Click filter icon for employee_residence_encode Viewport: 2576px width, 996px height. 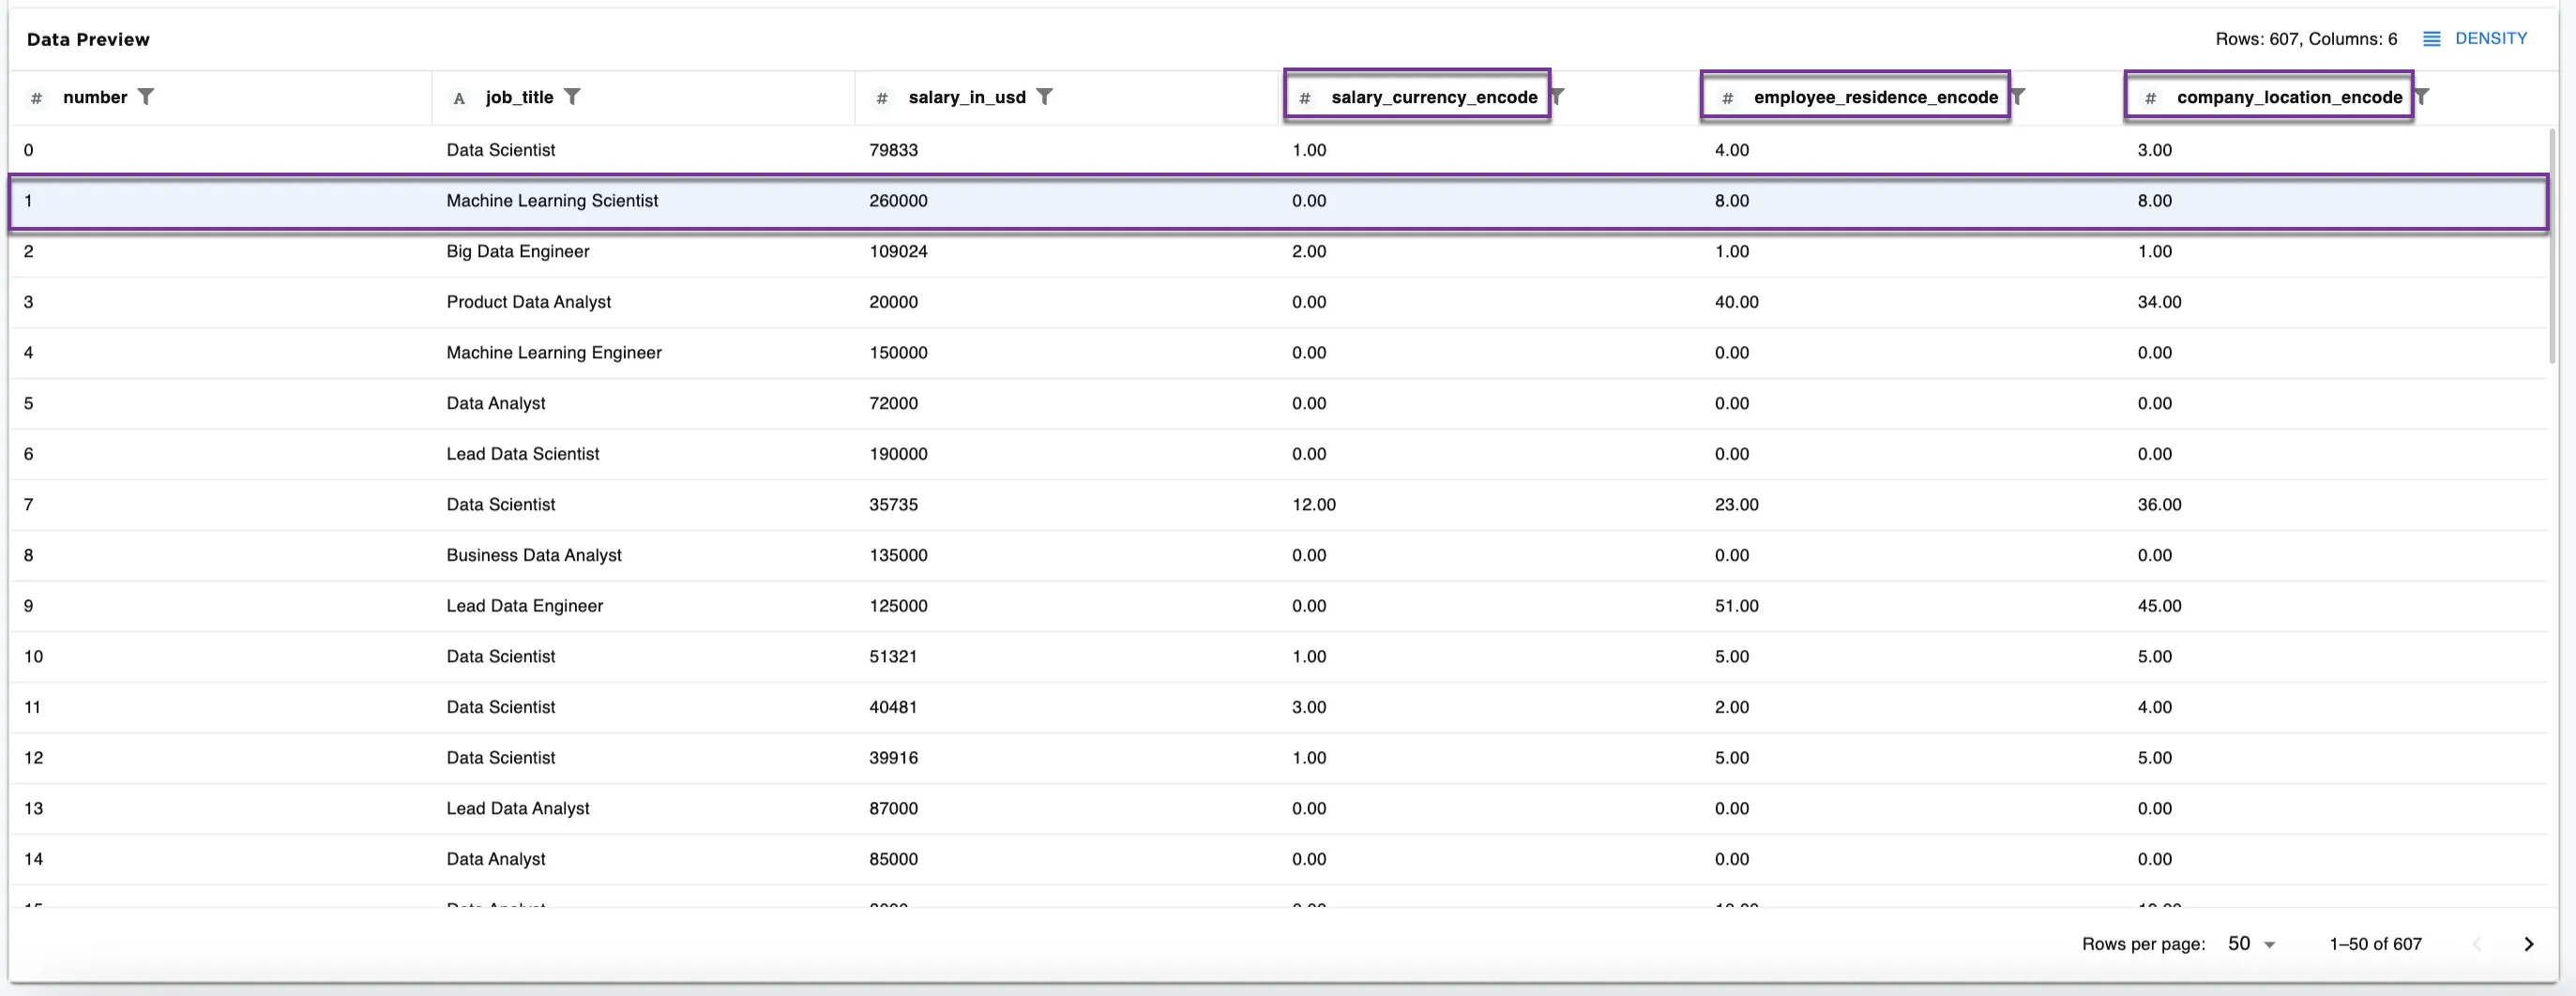2018,97
